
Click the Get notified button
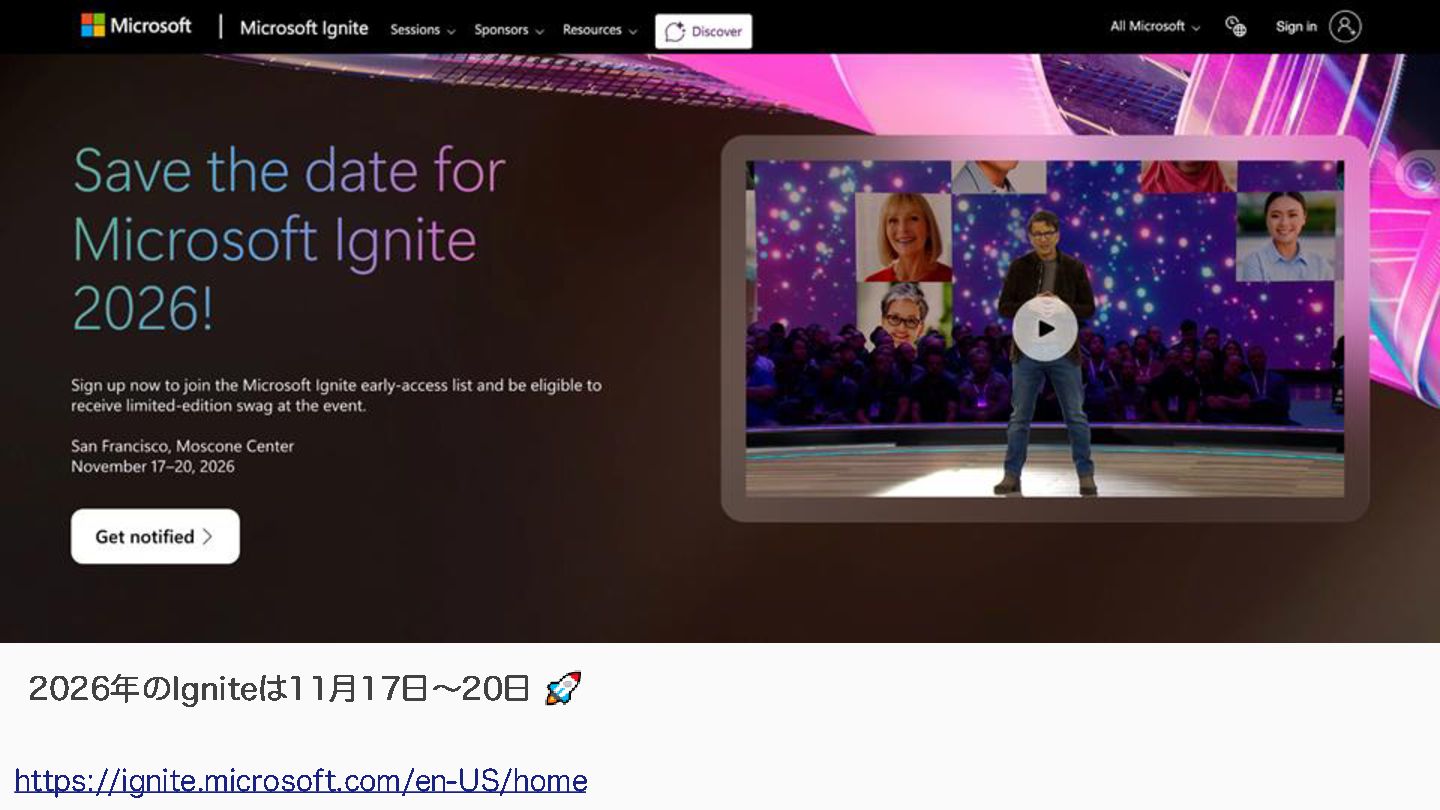(155, 536)
